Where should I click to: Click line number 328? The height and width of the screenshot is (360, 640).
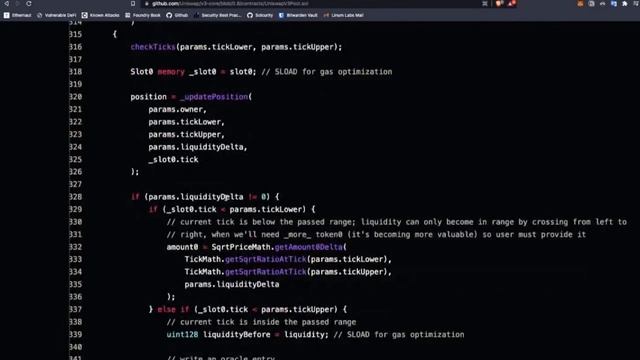(76, 197)
